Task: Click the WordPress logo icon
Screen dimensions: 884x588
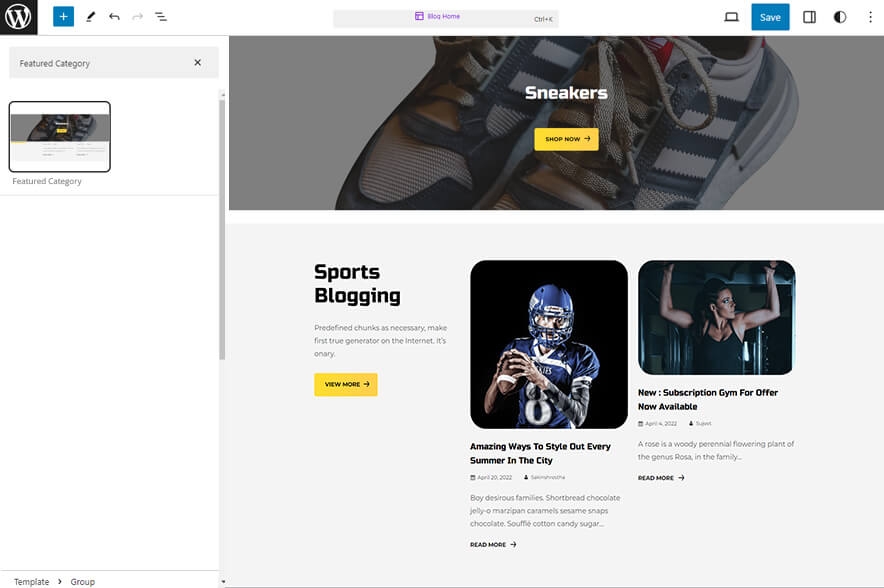Action: coord(18,17)
